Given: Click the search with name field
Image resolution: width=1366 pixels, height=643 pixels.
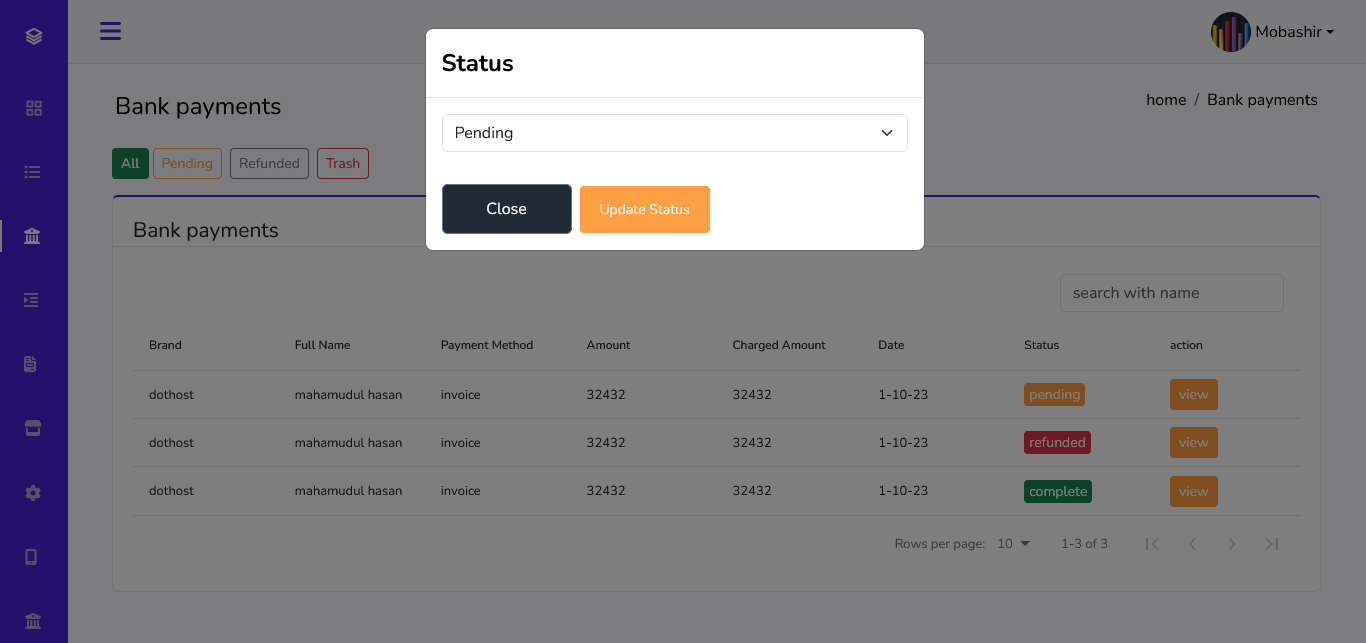Looking at the screenshot, I should [1171, 292].
